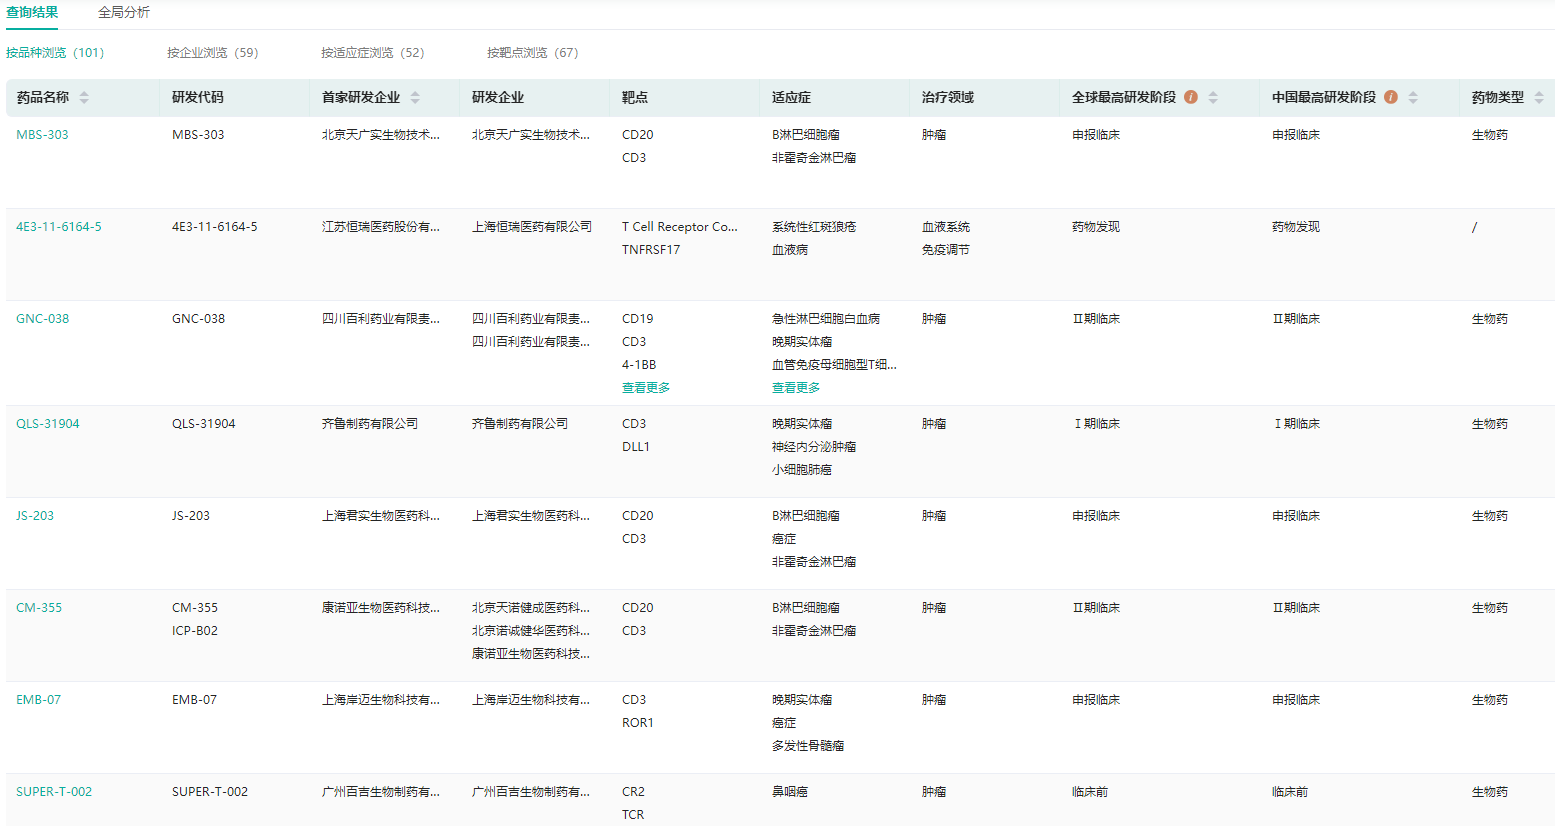Browse by 按企业浏览 (59)
Screen dimensions: 1555x826
pos(212,53)
